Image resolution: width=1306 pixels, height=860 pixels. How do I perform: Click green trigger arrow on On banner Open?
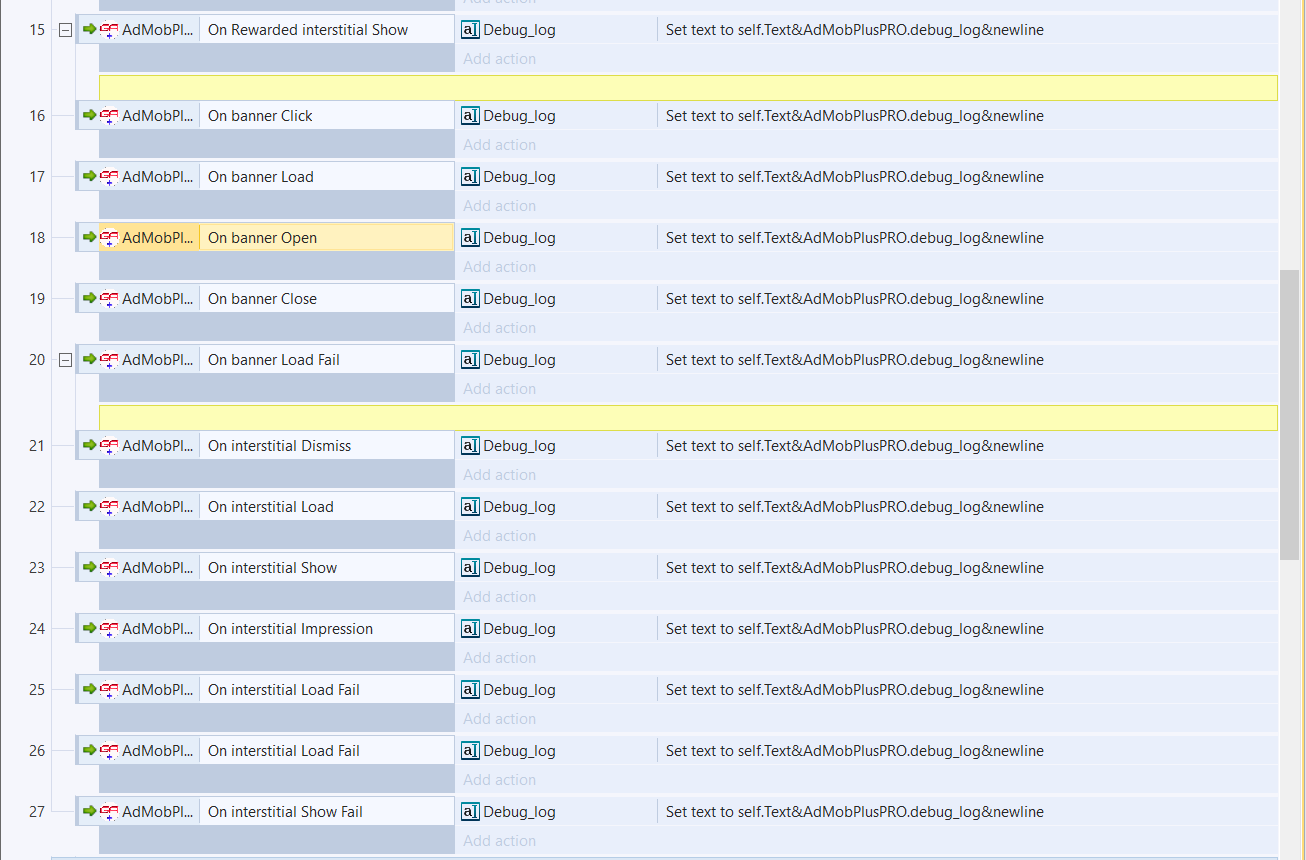89,238
